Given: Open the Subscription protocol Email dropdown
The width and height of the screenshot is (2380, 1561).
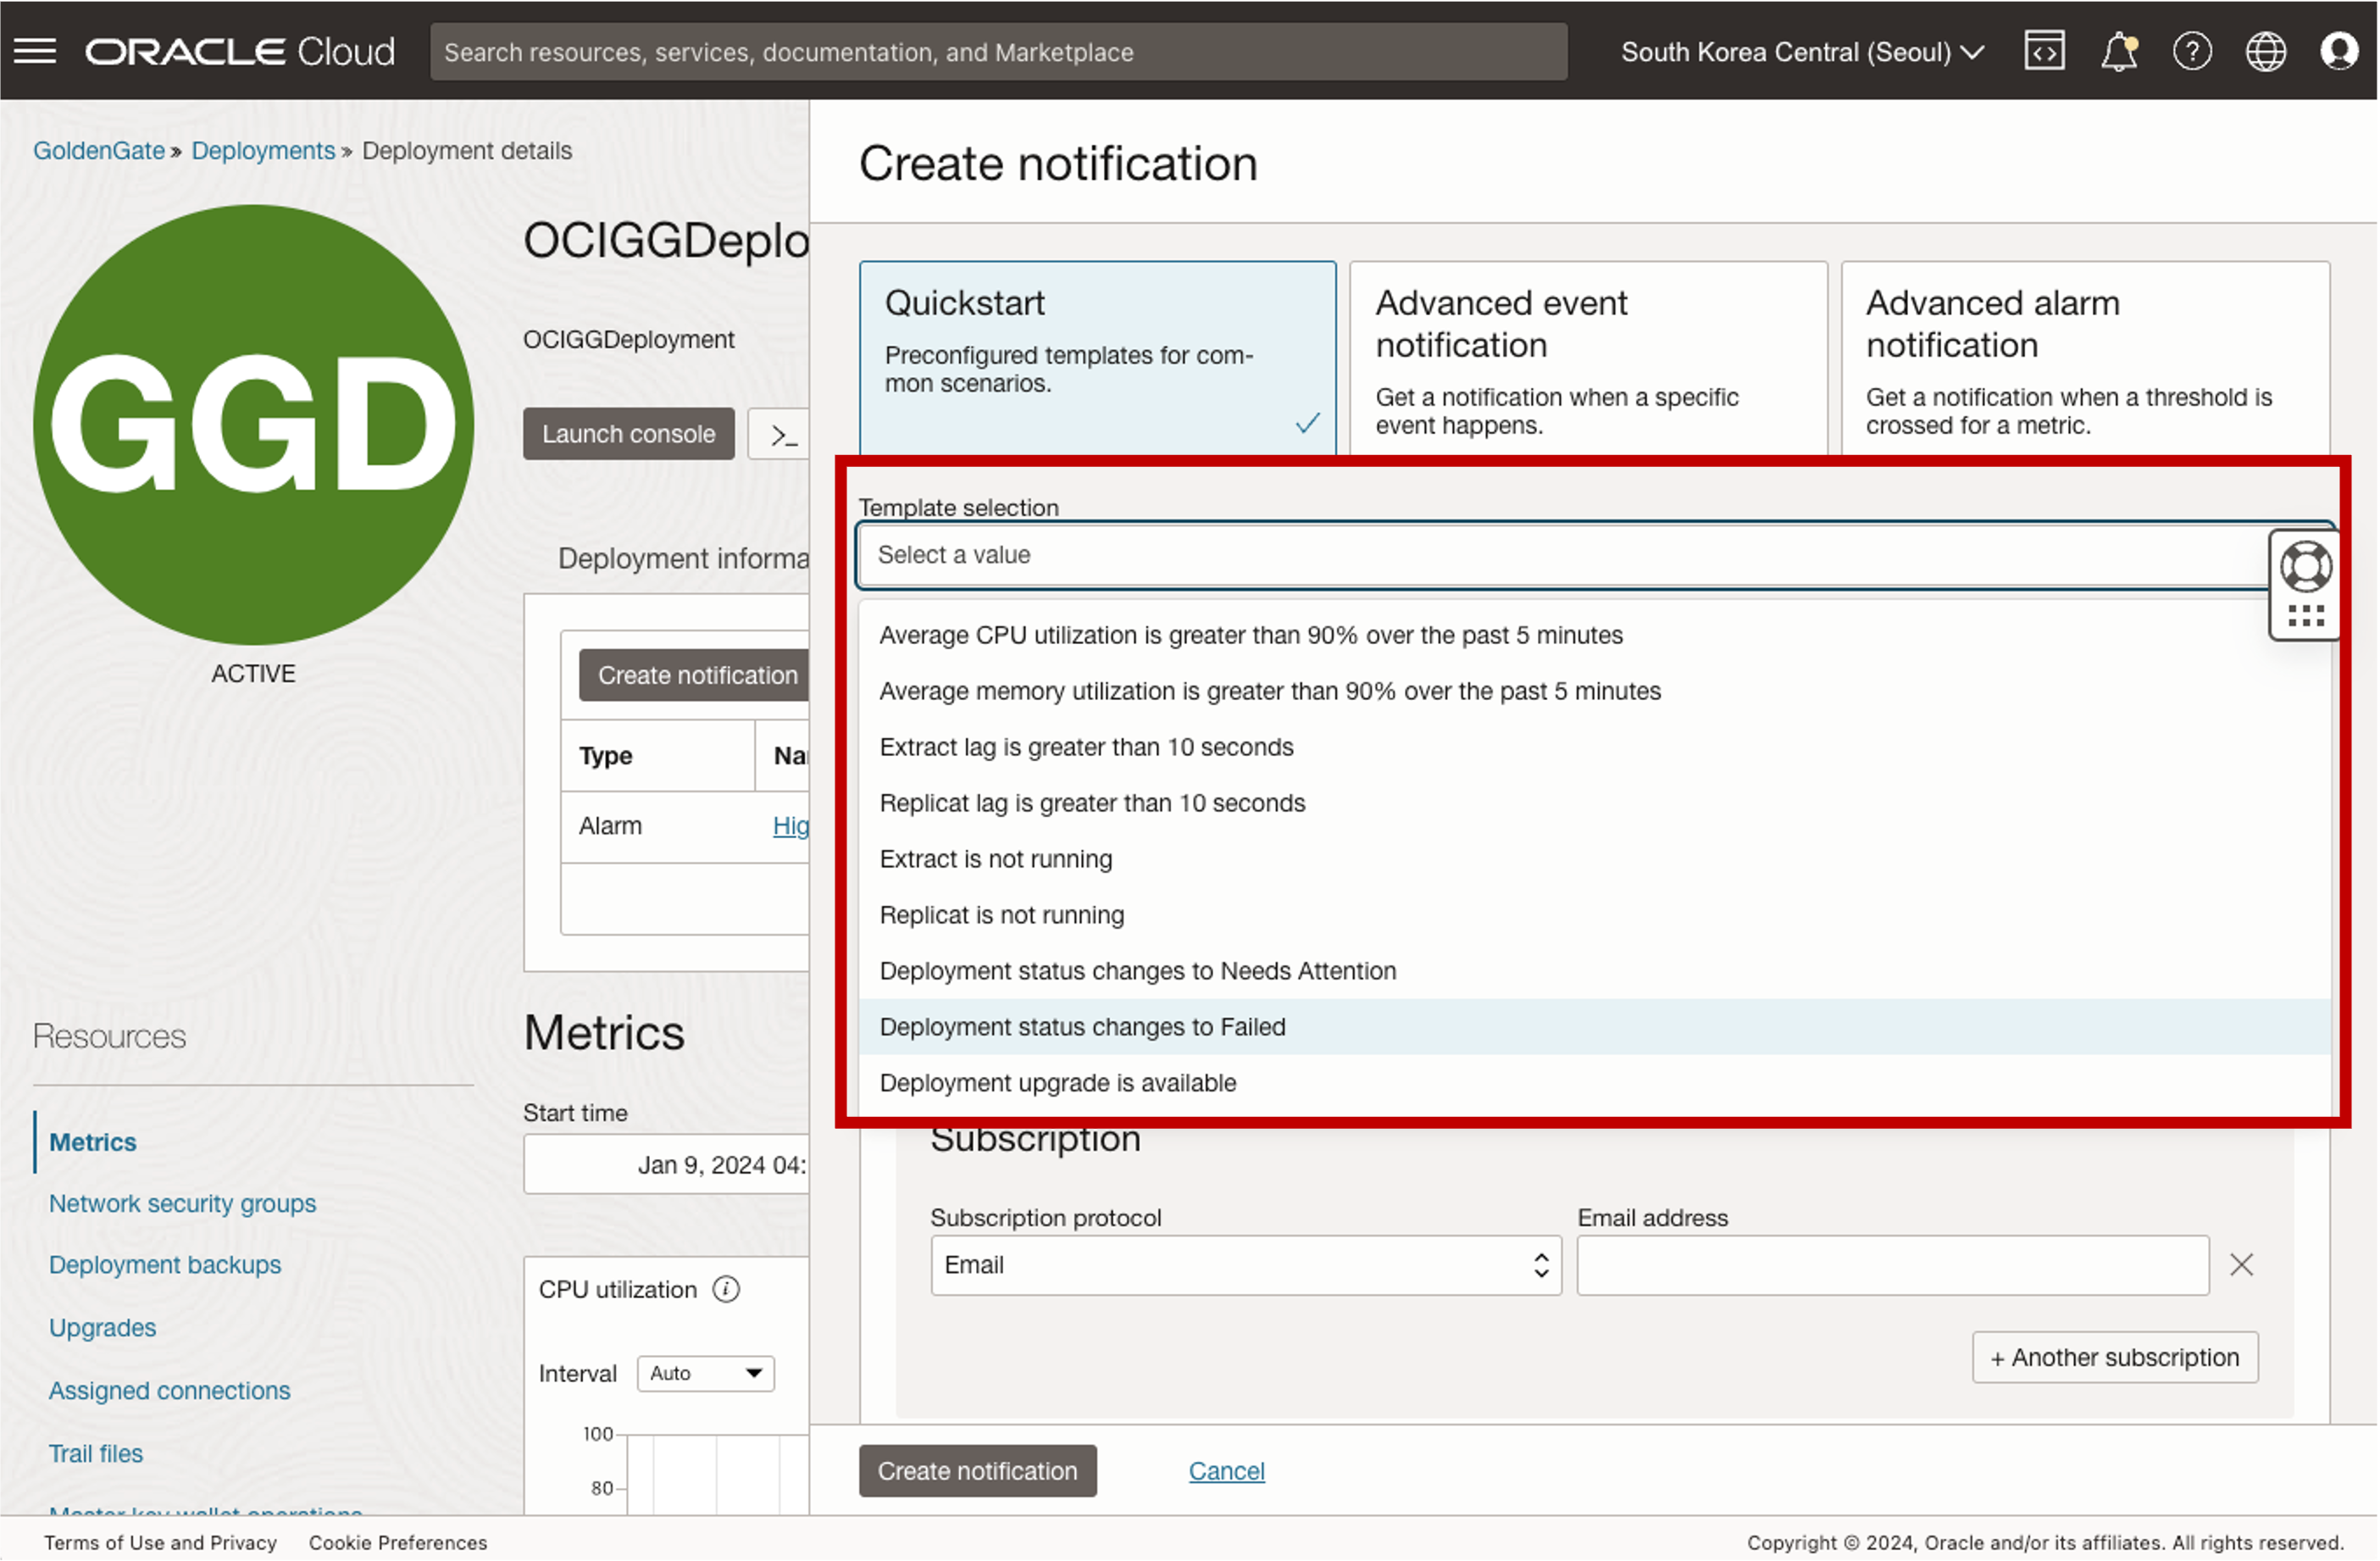Looking at the screenshot, I should tap(1246, 1265).
